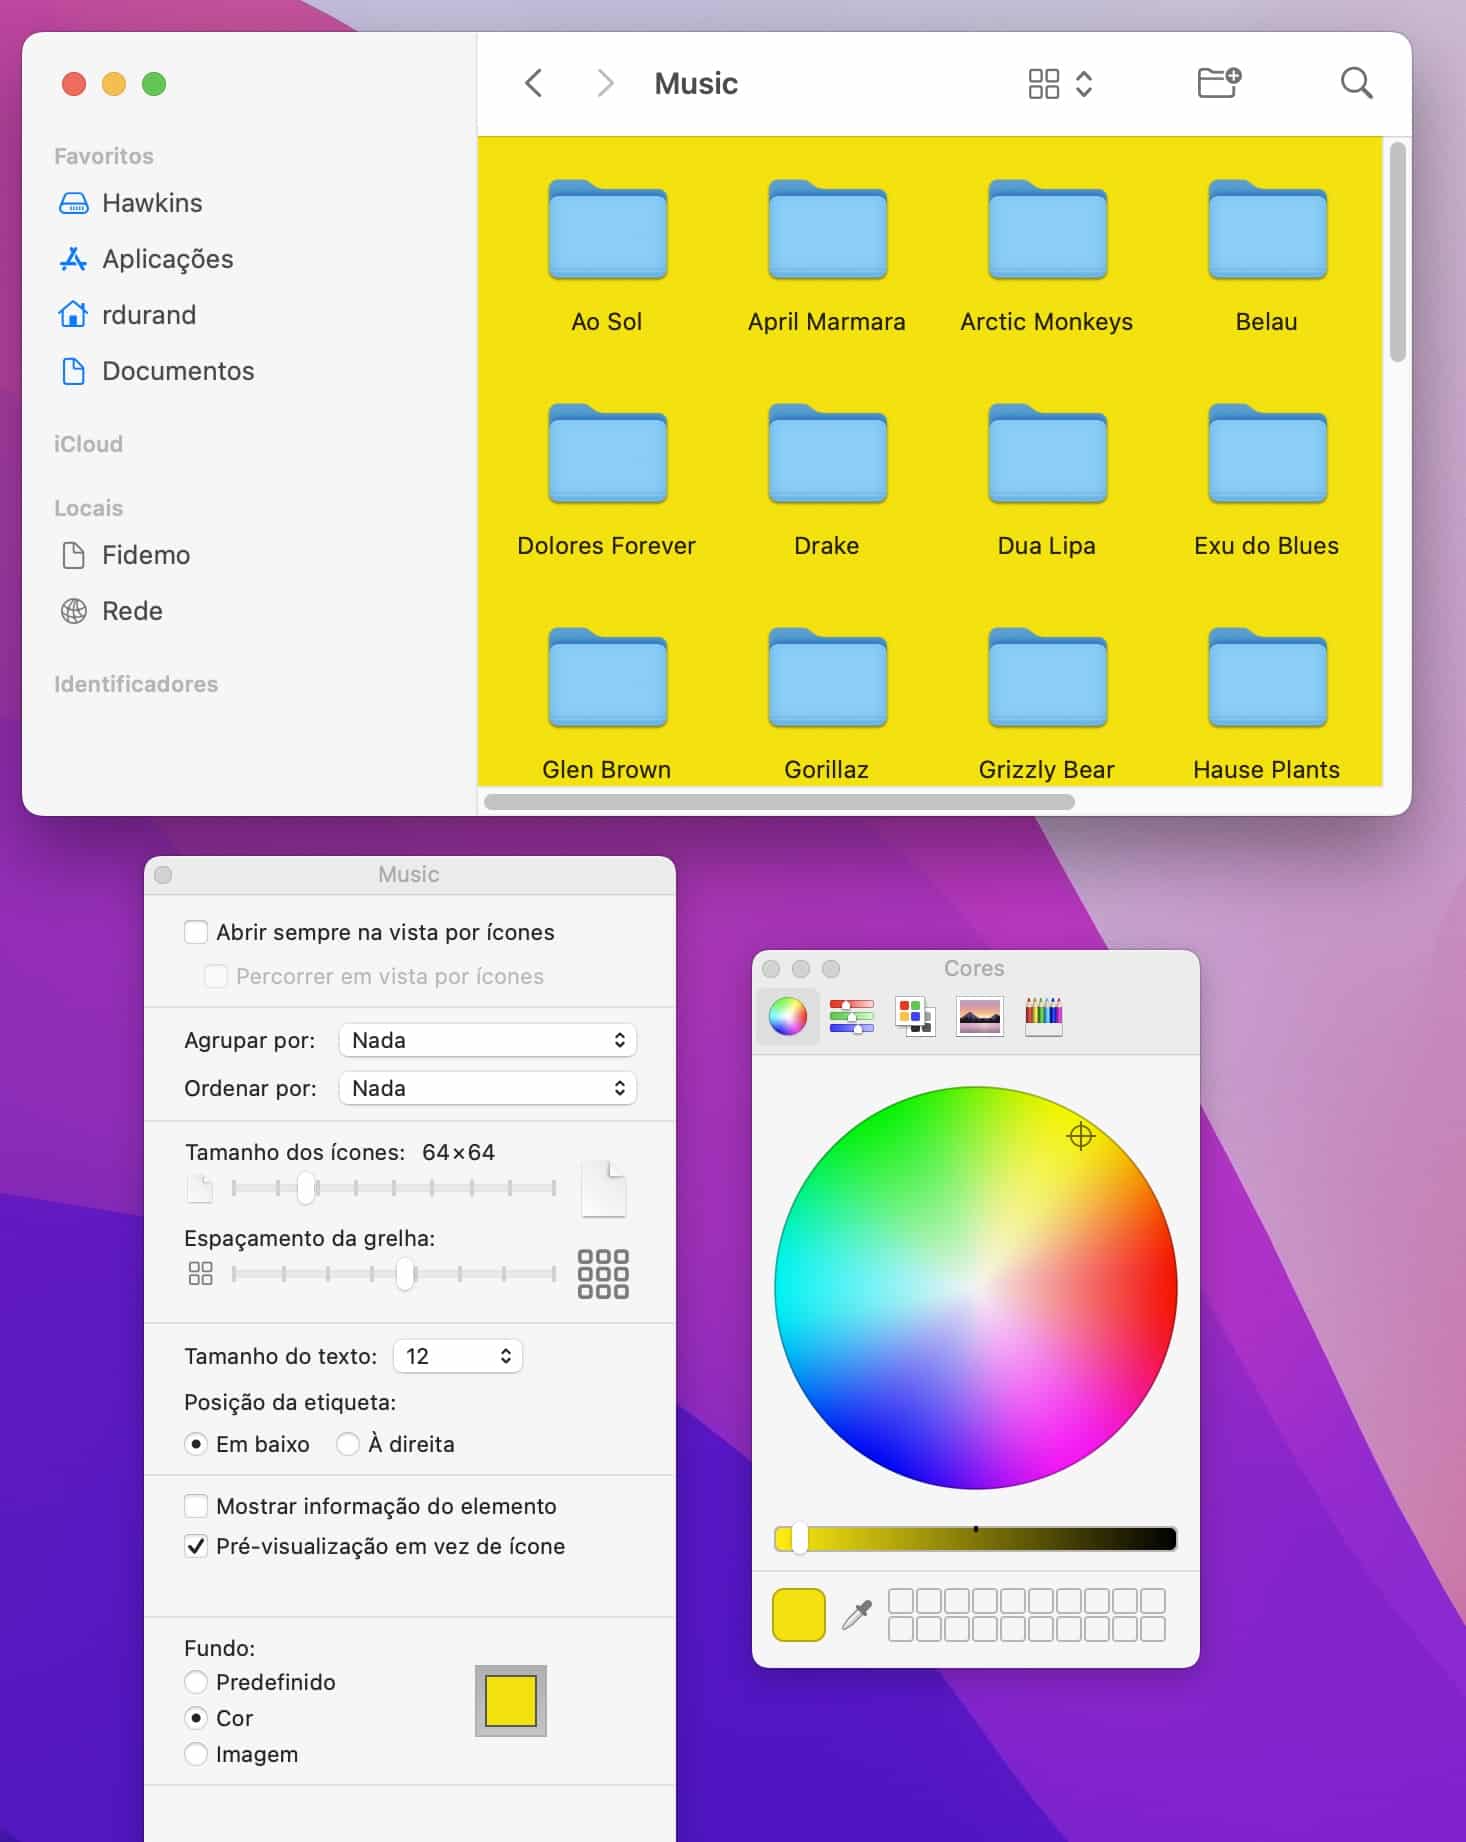The height and width of the screenshot is (1842, 1466).
Task: Switch to color palettes tab in Cores
Action: [915, 1016]
